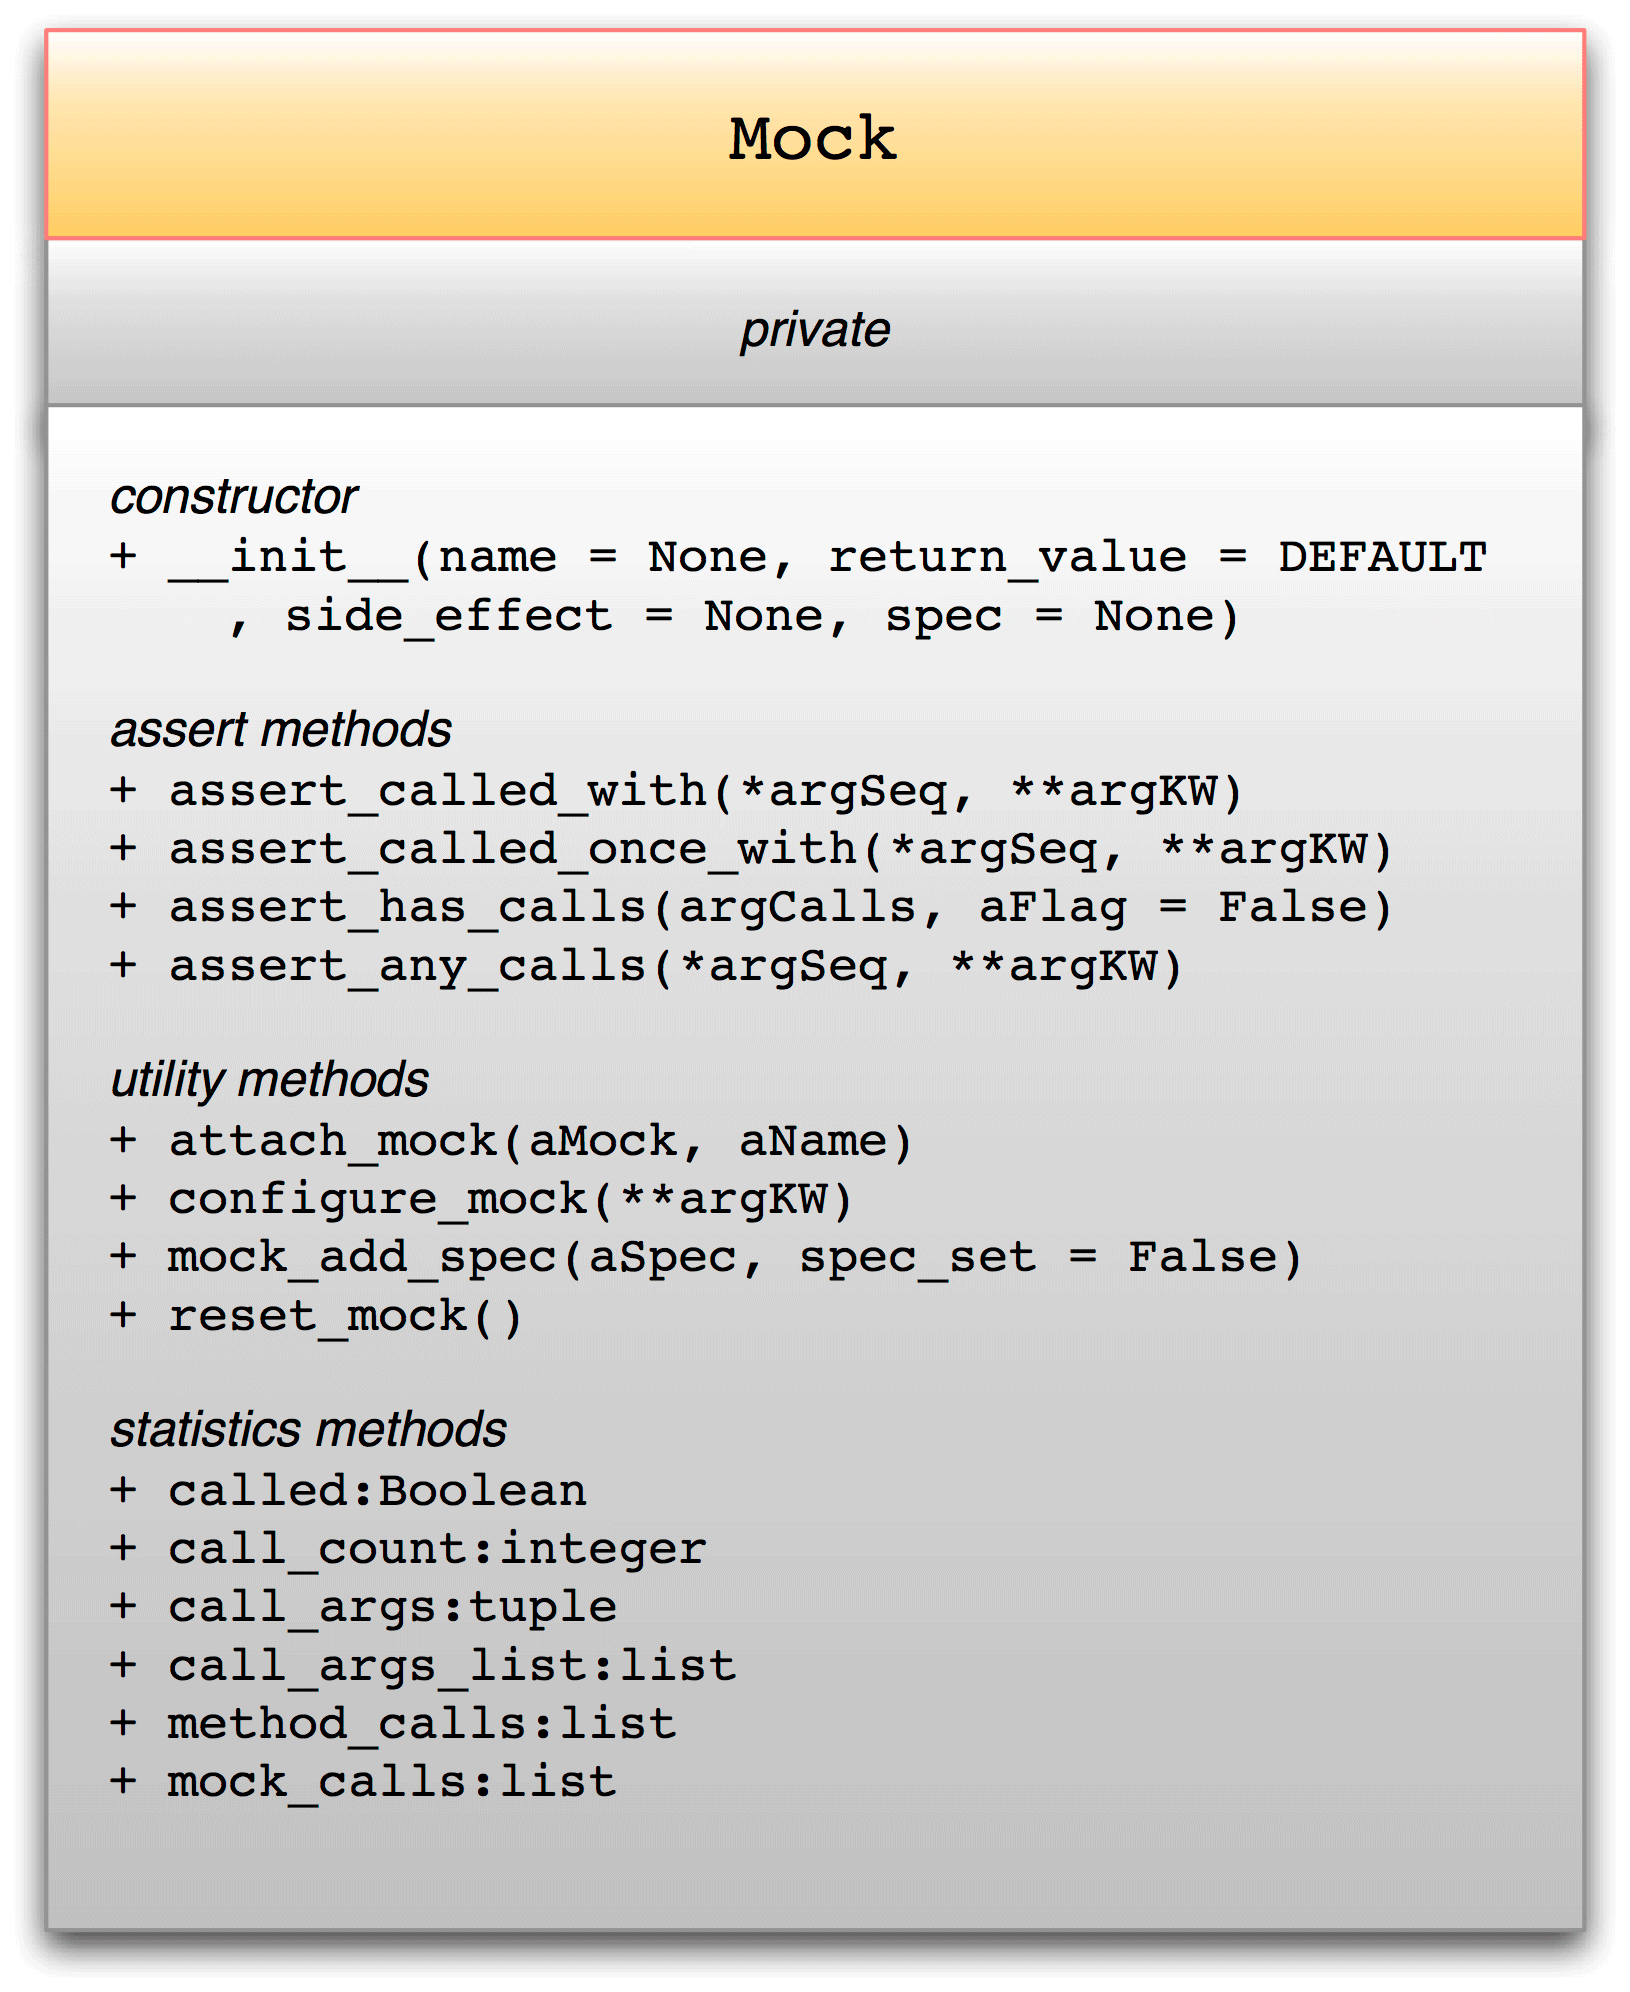Select the assert_called_with method entry
1630x1992 pixels.
(x=677, y=791)
